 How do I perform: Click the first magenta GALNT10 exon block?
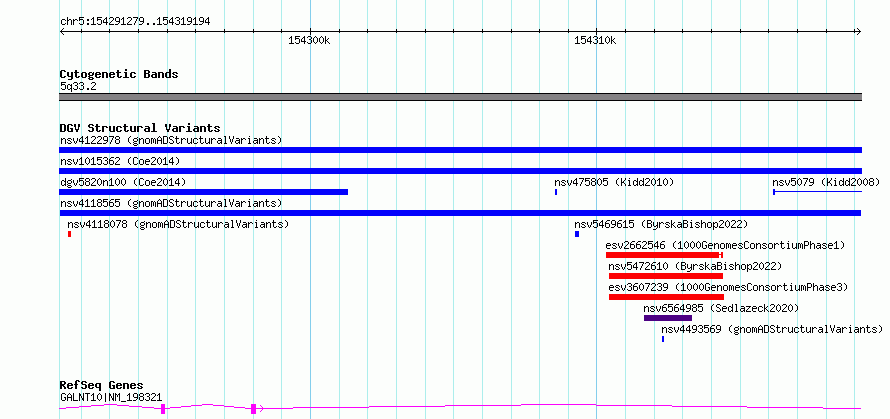(163, 408)
